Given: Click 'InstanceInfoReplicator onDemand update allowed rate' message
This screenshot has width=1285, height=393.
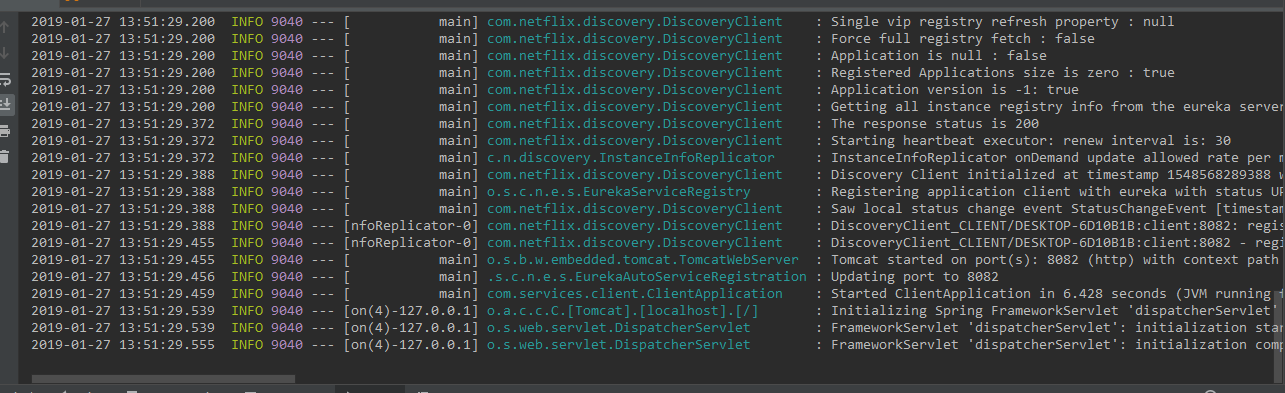Looking at the screenshot, I should click(x=1058, y=157).
